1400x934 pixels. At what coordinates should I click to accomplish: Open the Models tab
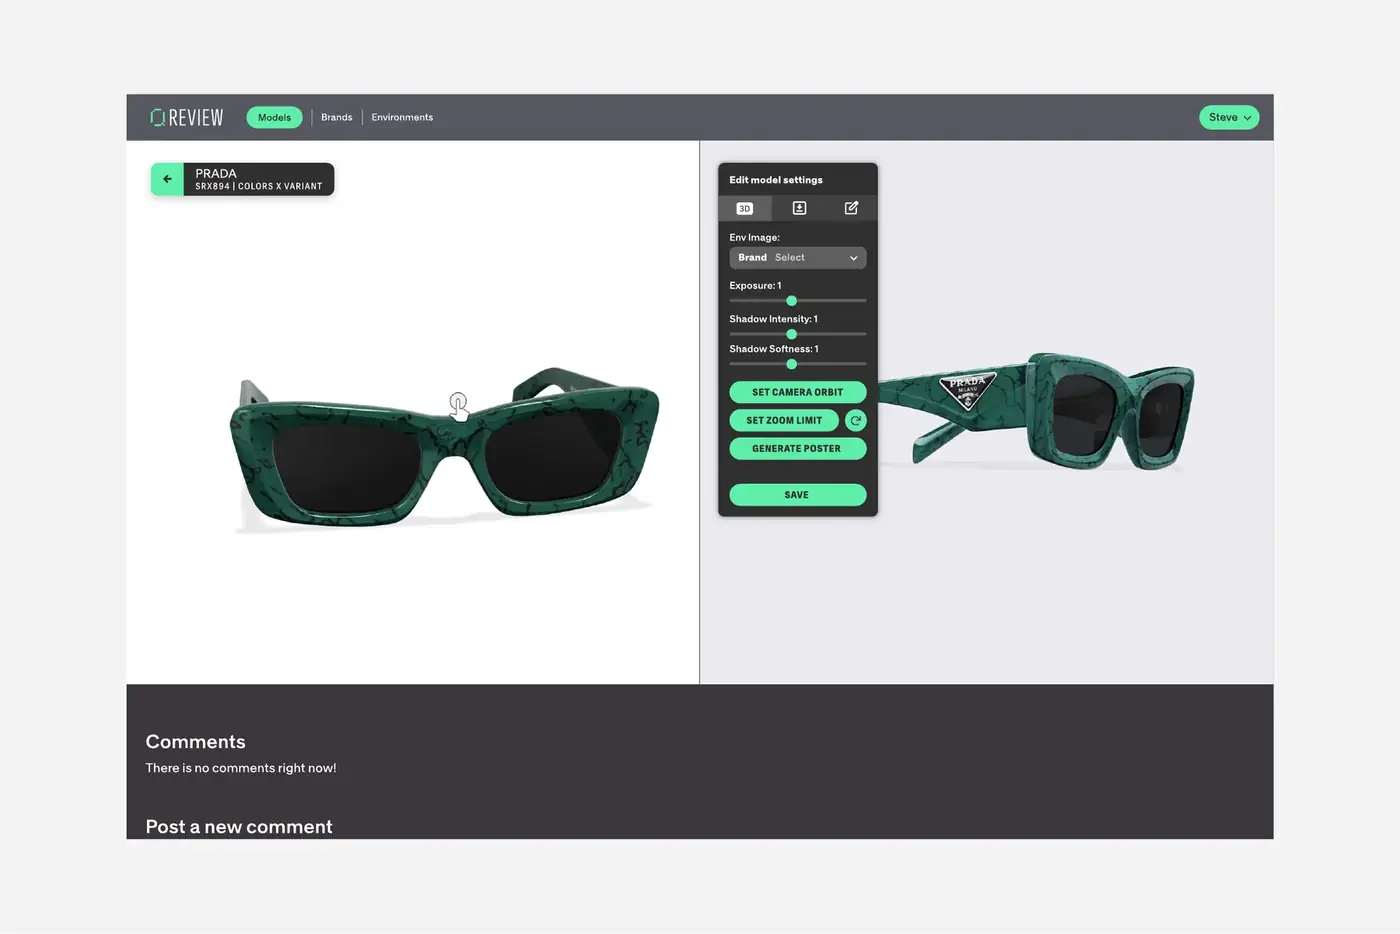coord(274,117)
